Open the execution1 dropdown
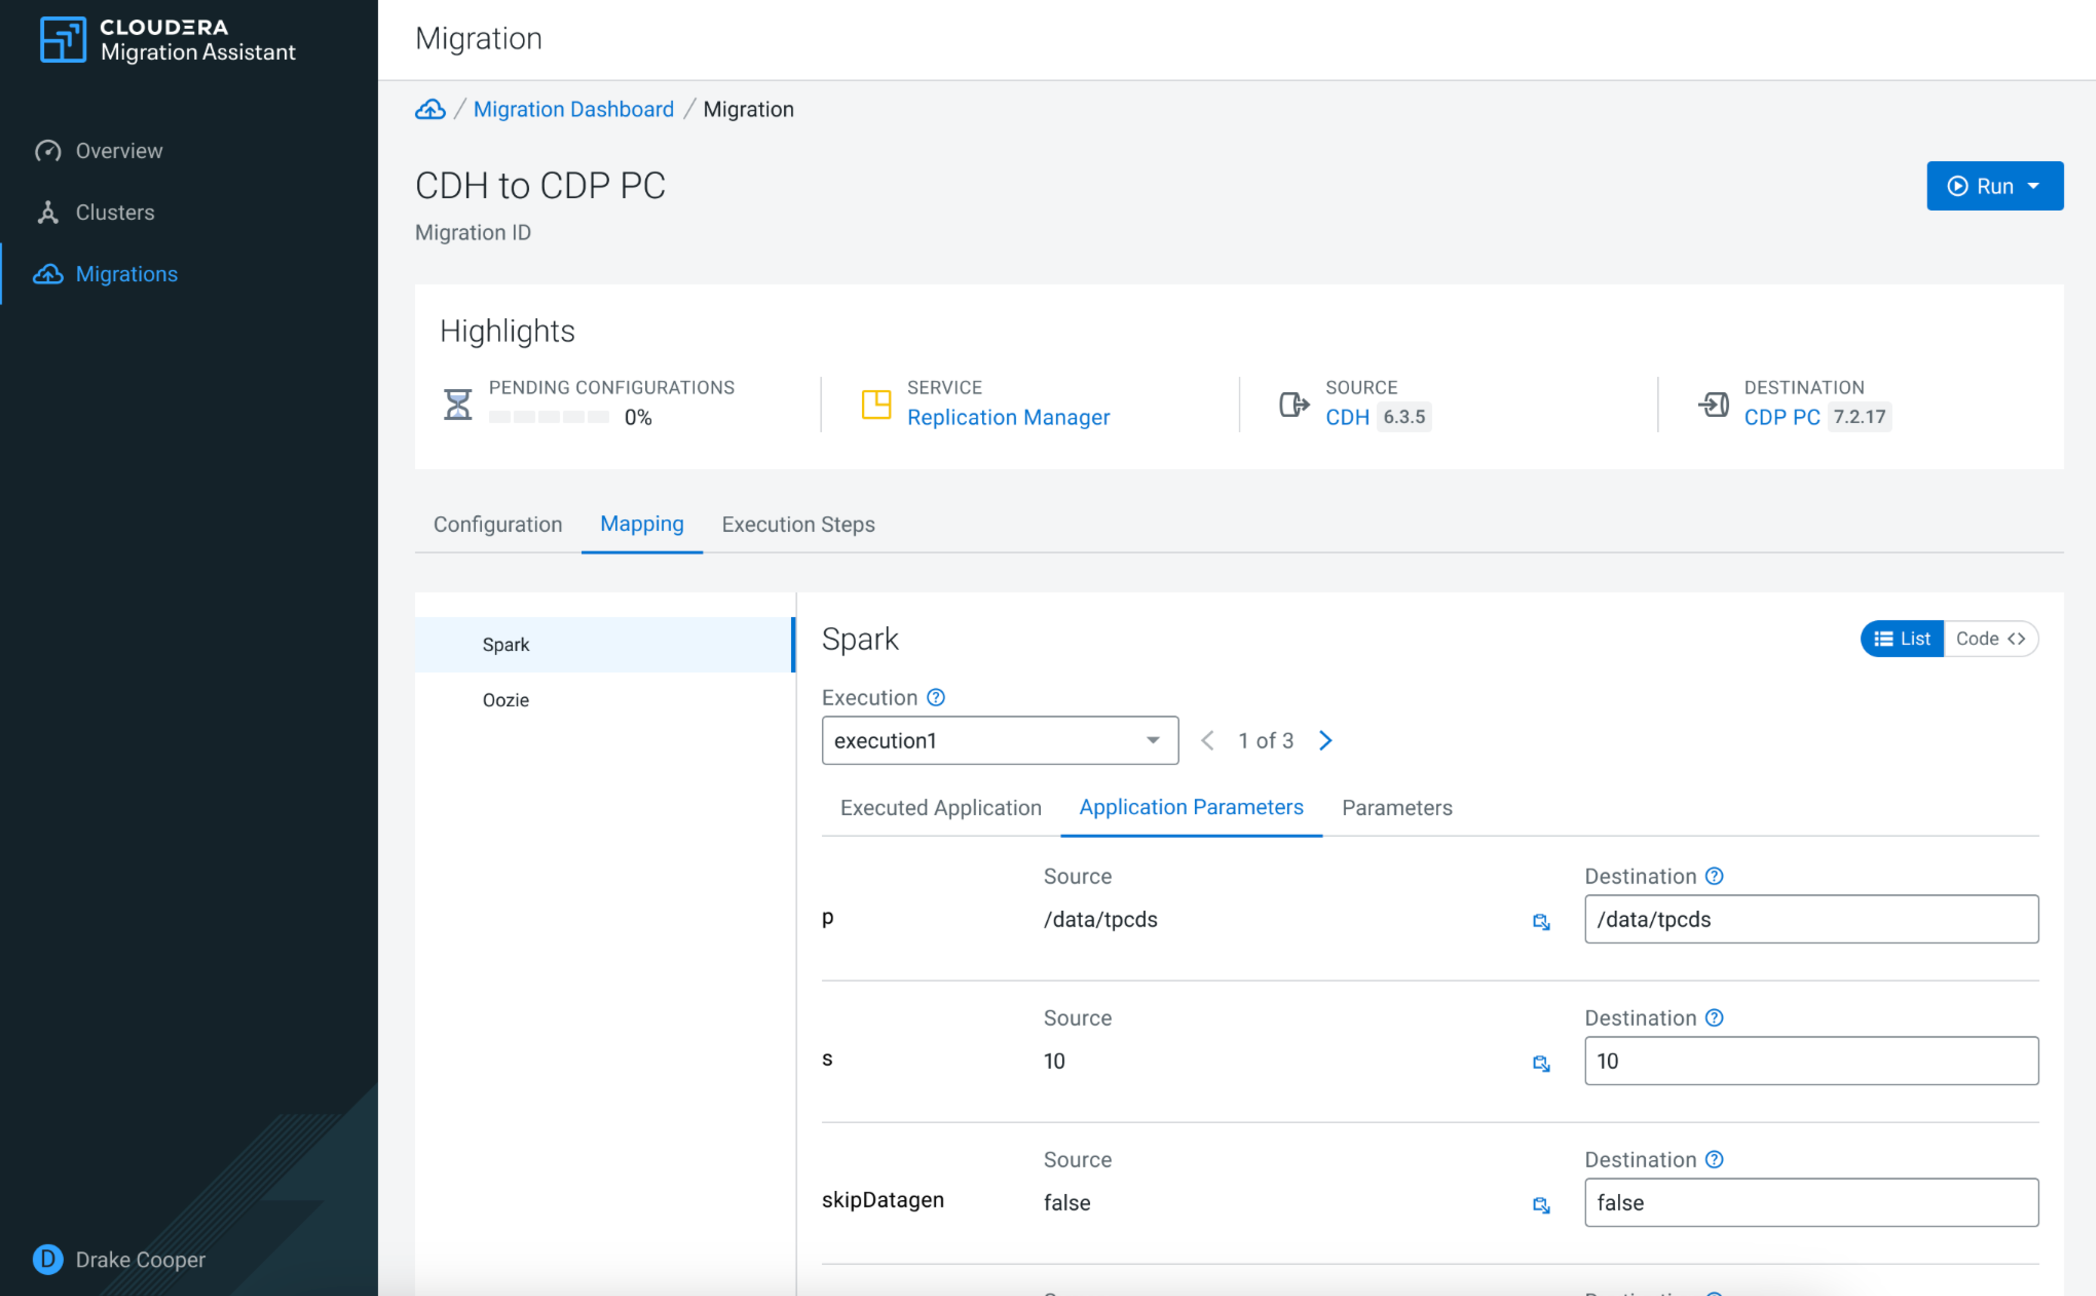The width and height of the screenshot is (2096, 1296). tap(1000, 740)
